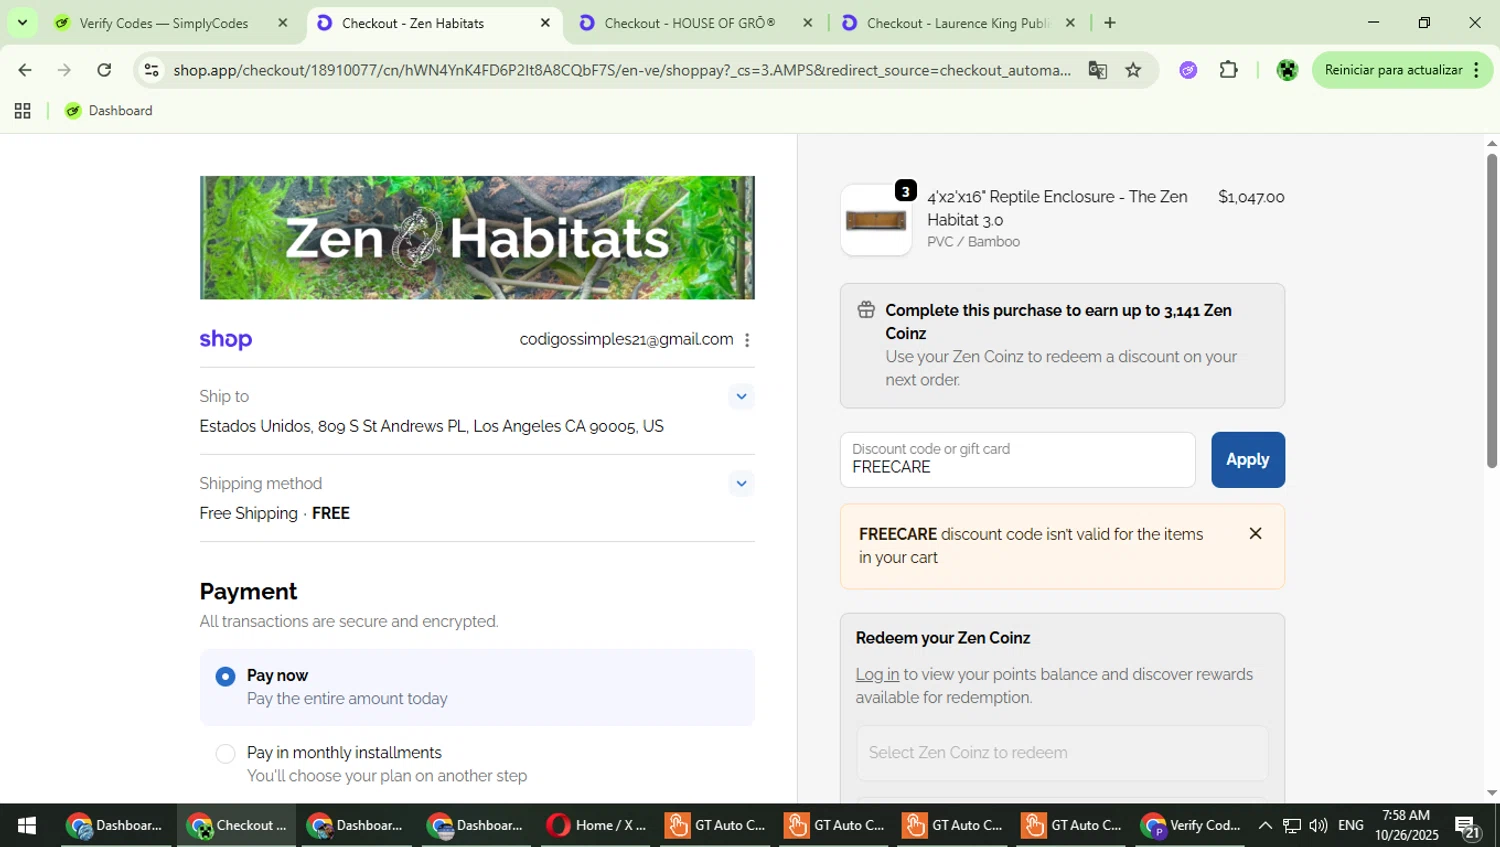The height and width of the screenshot is (847, 1500).
Task: Click Reiniciar para actualizar button
Action: point(1392,70)
